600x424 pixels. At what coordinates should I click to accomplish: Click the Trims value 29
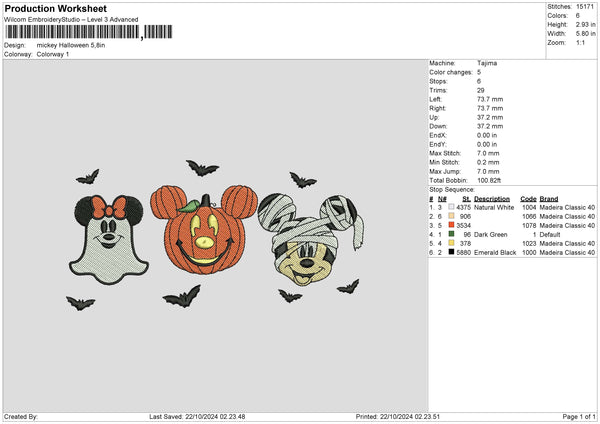[x=481, y=90]
